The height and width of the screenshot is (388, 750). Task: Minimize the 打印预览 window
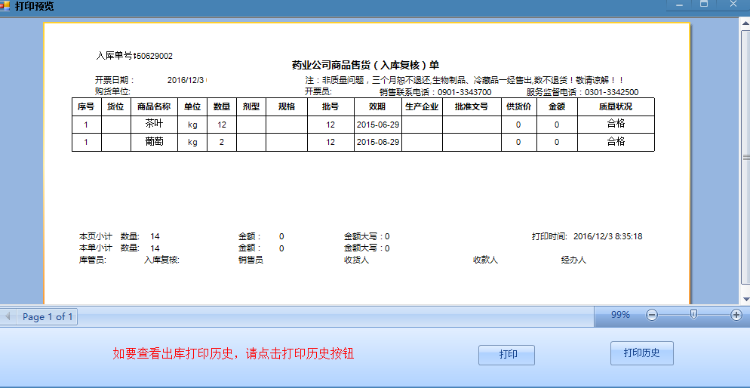click(679, 5)
